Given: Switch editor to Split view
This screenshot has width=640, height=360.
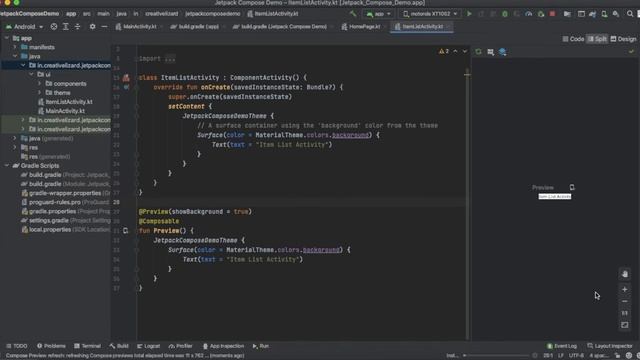Looking at the screenshot, I should pos(597,39).
